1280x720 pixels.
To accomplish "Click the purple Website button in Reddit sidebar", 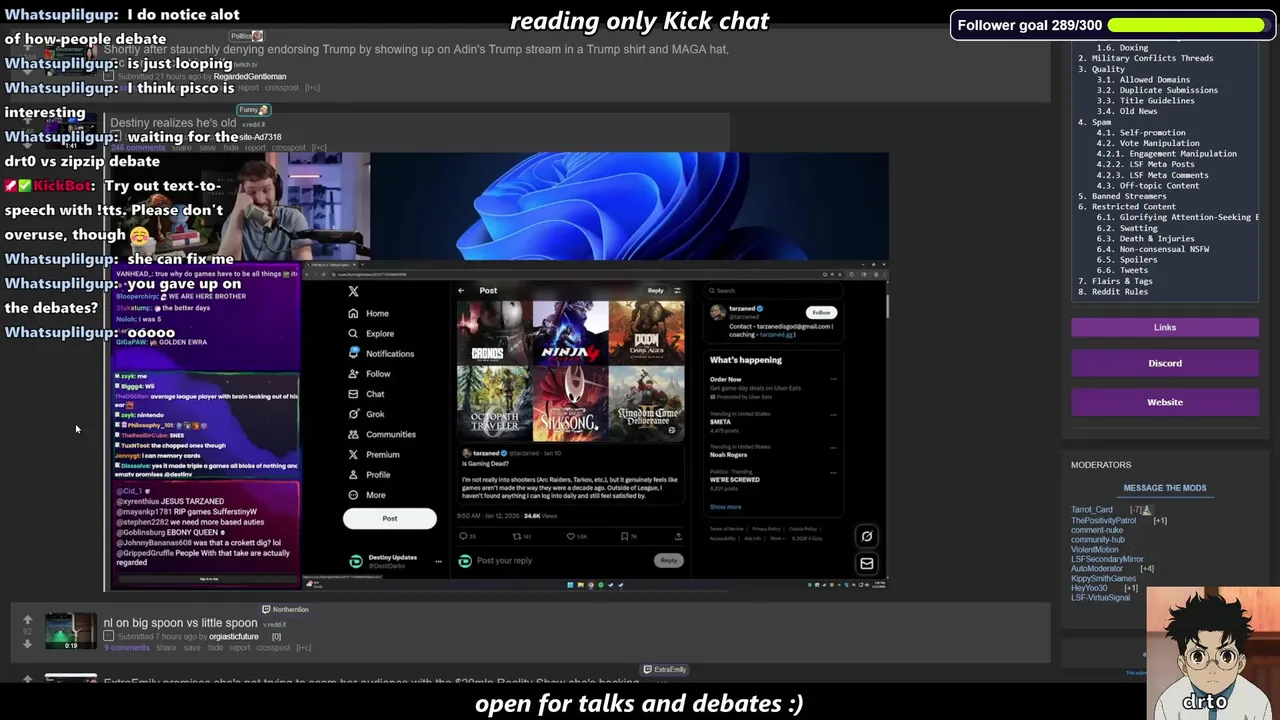I will pyautogui.click(x=1165, y=402).
